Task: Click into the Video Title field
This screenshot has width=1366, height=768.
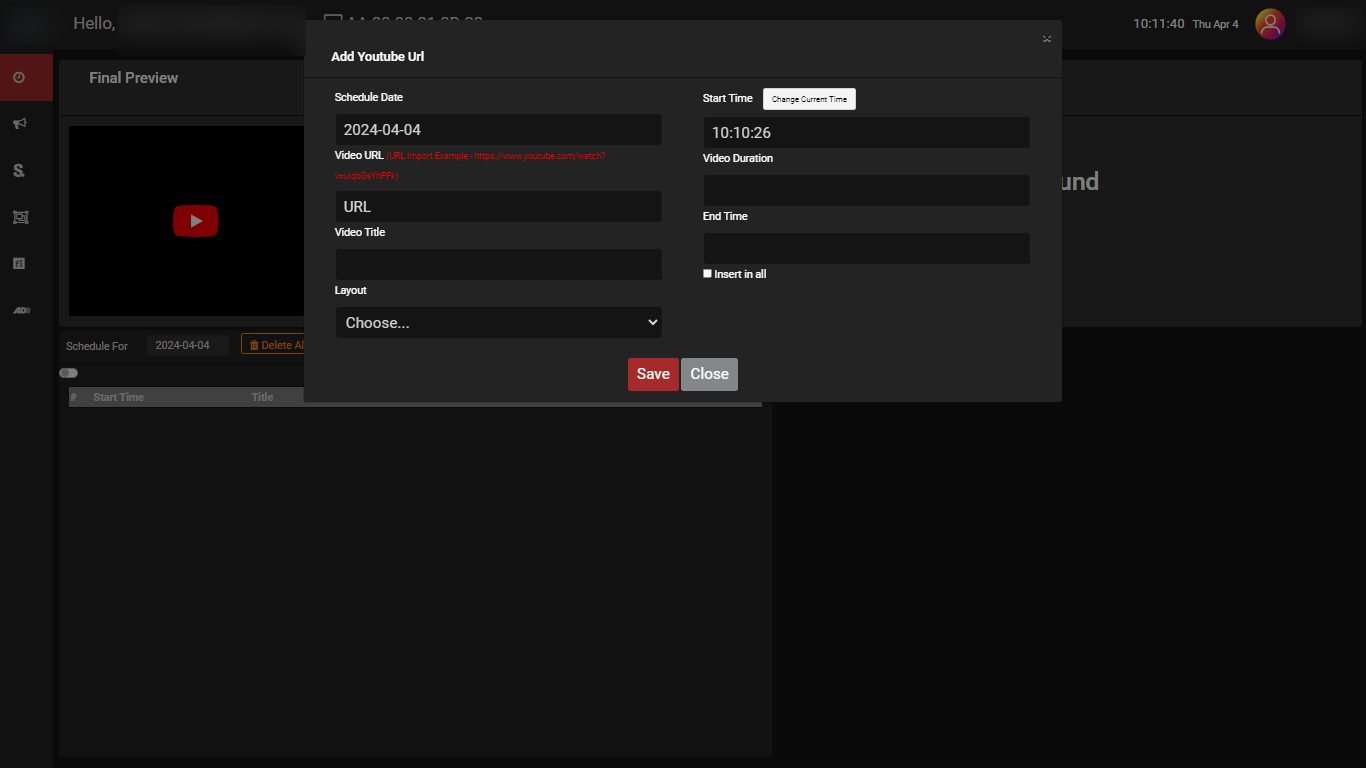Action: (498, 264)
